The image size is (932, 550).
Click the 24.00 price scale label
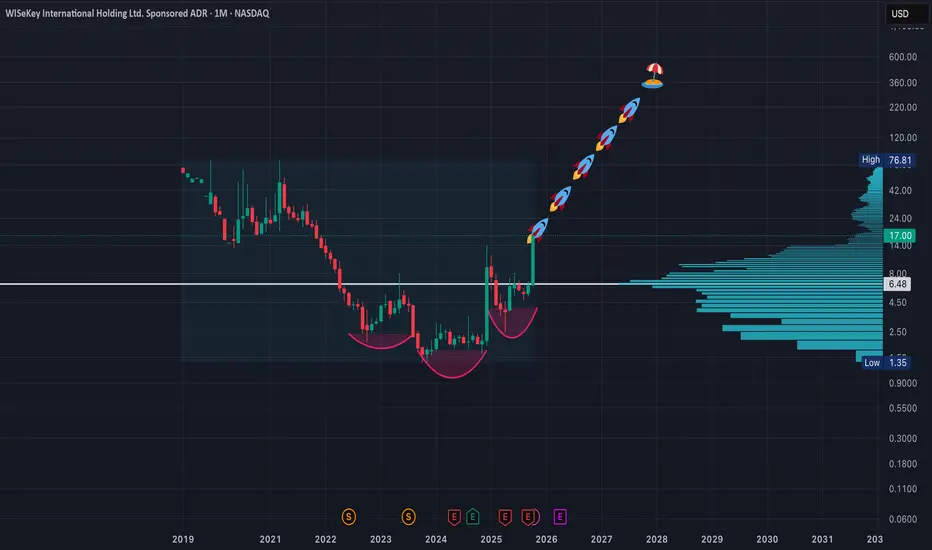tap(900, 219)
